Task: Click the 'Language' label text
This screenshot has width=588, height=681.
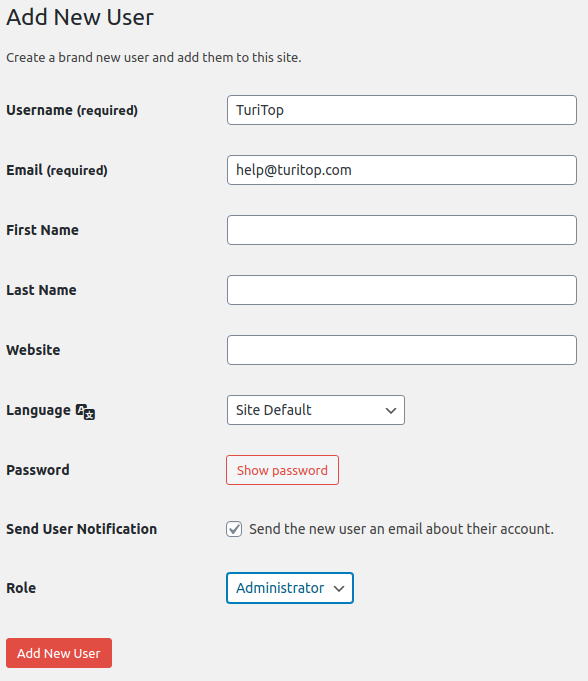Action: 38,410
